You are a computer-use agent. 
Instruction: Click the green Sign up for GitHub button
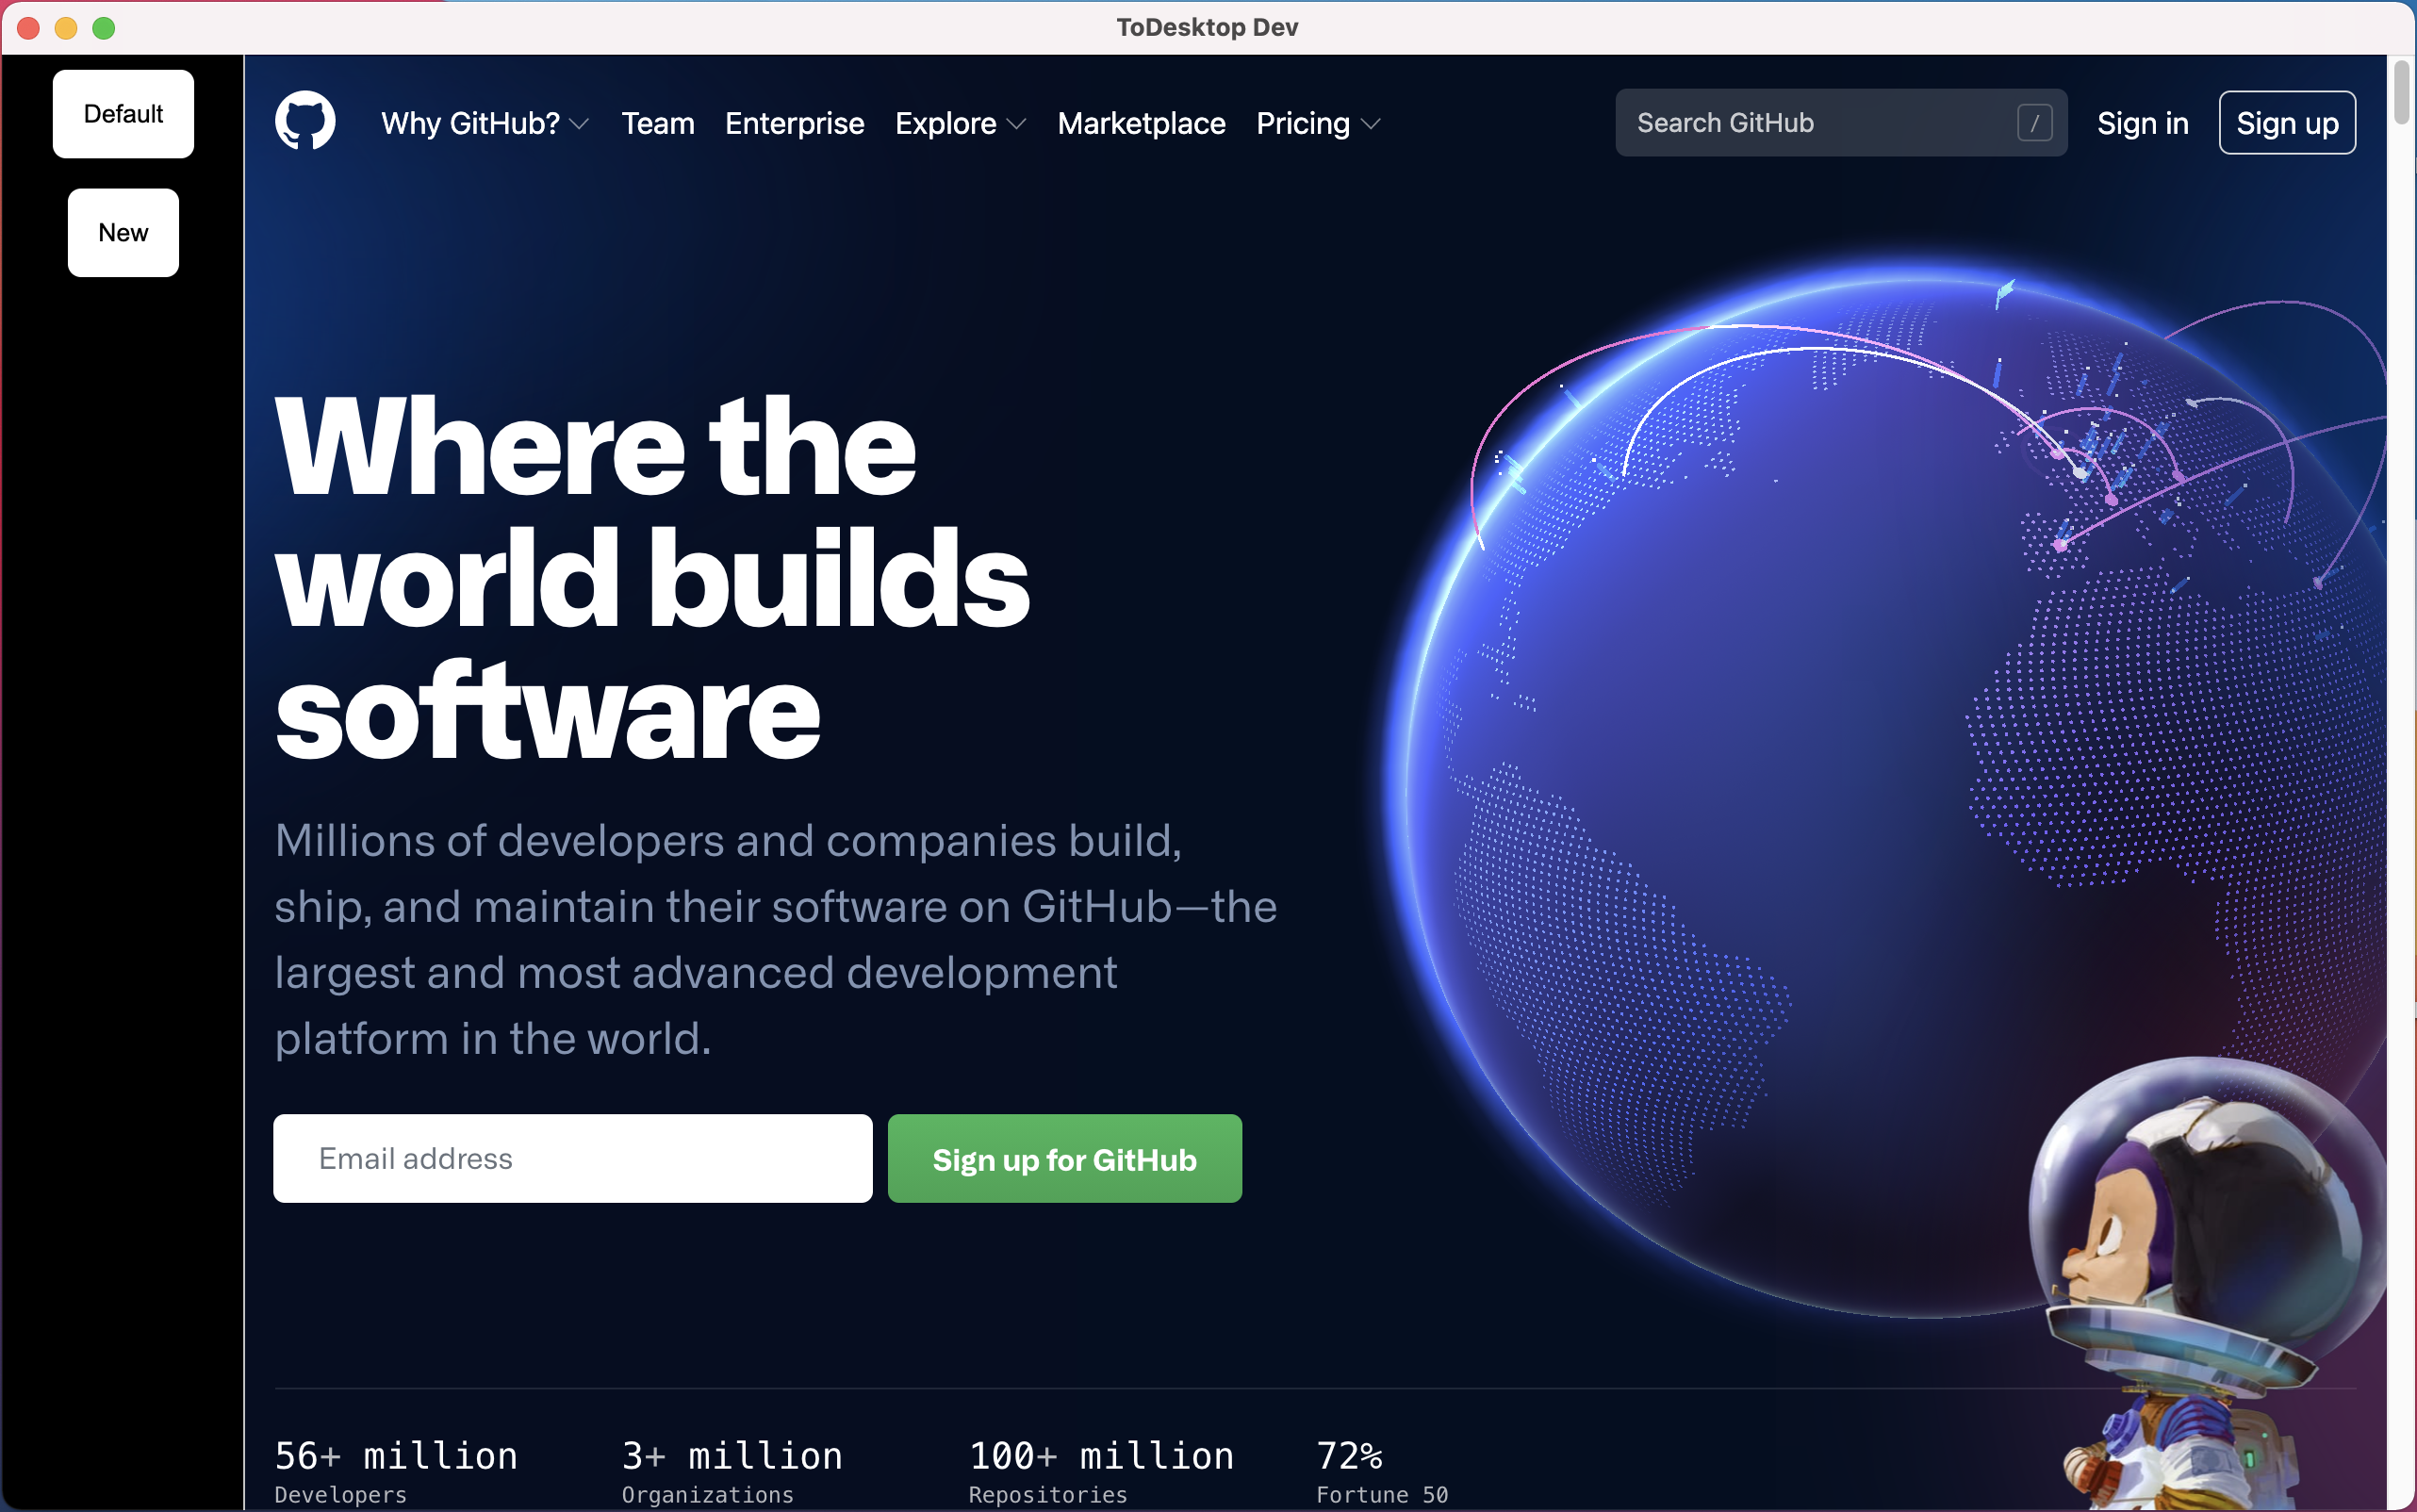click(1064, 1158)
